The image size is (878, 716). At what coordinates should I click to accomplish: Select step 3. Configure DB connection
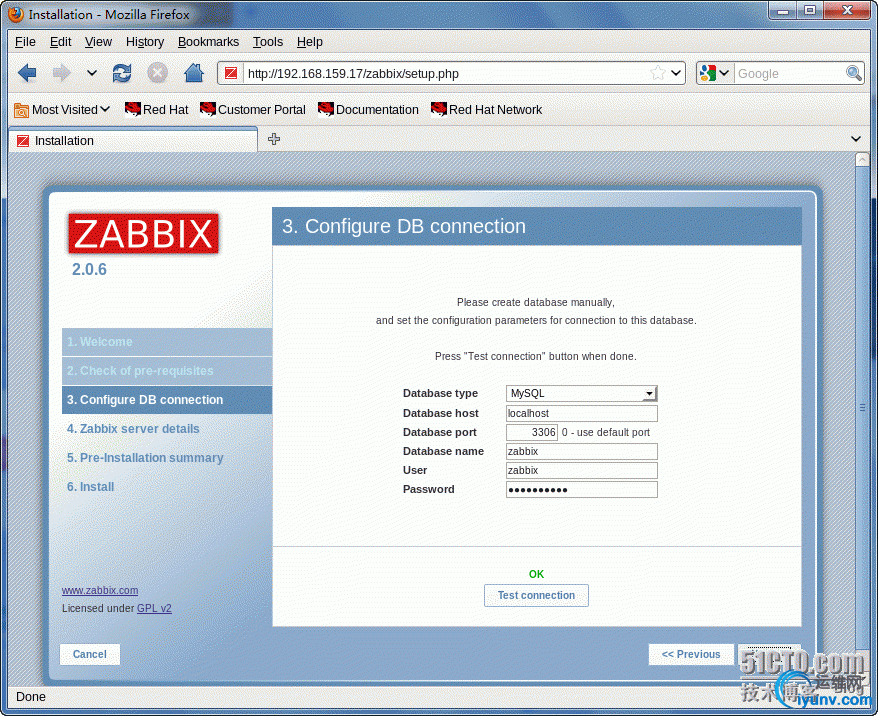point(167,400)
